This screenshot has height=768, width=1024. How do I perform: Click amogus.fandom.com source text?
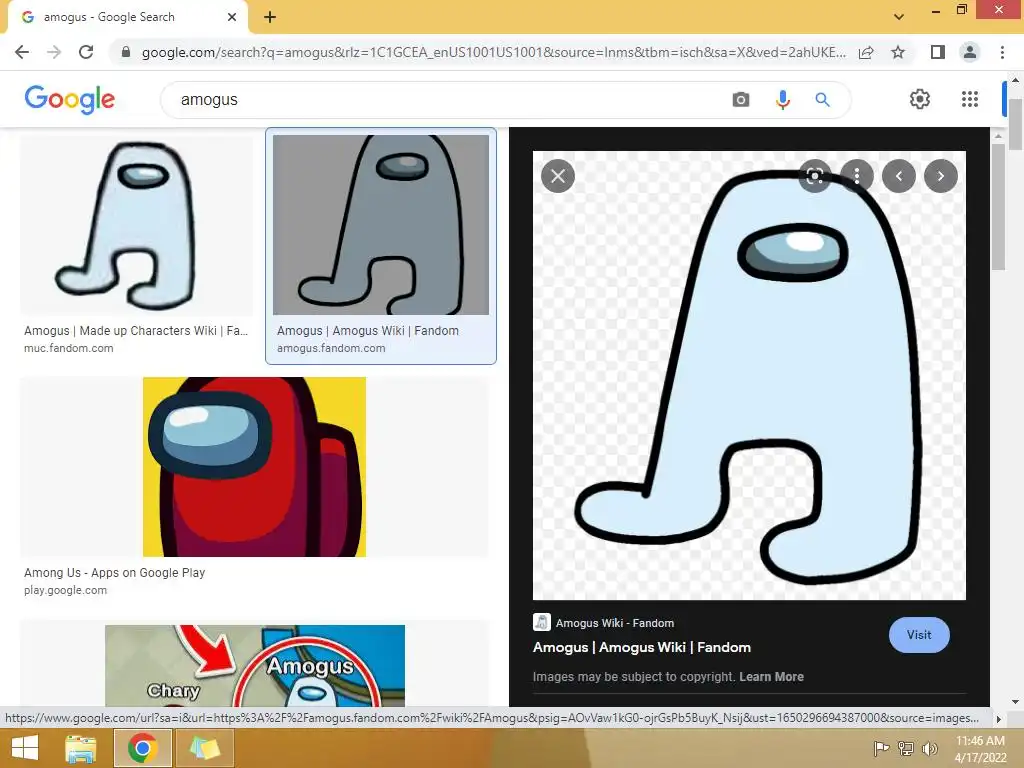pos(331,348)
